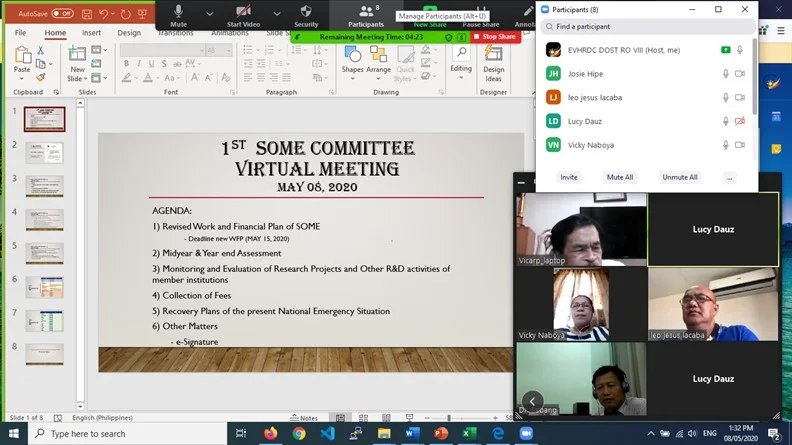This screenshot has width=792, height=445.
Task: Insert a New Slide
Action: [x=77, y=54]
